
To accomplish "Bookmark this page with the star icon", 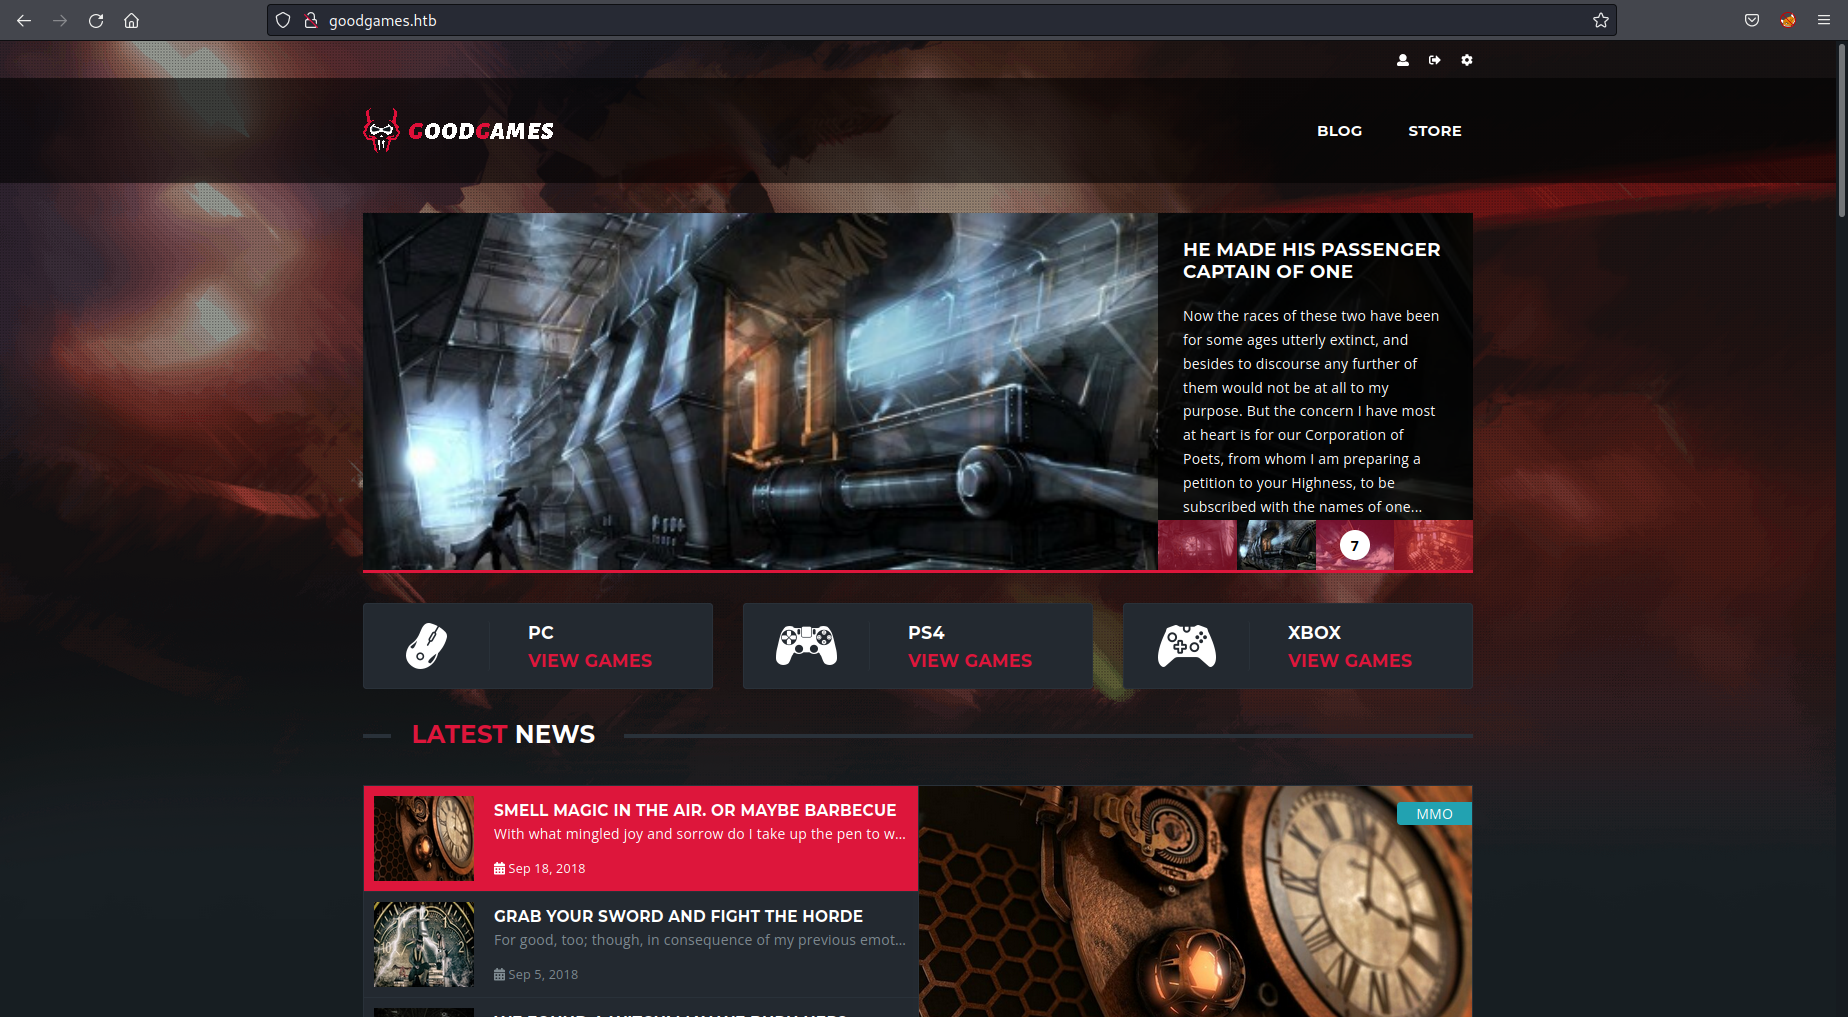I will (1601, 20).
